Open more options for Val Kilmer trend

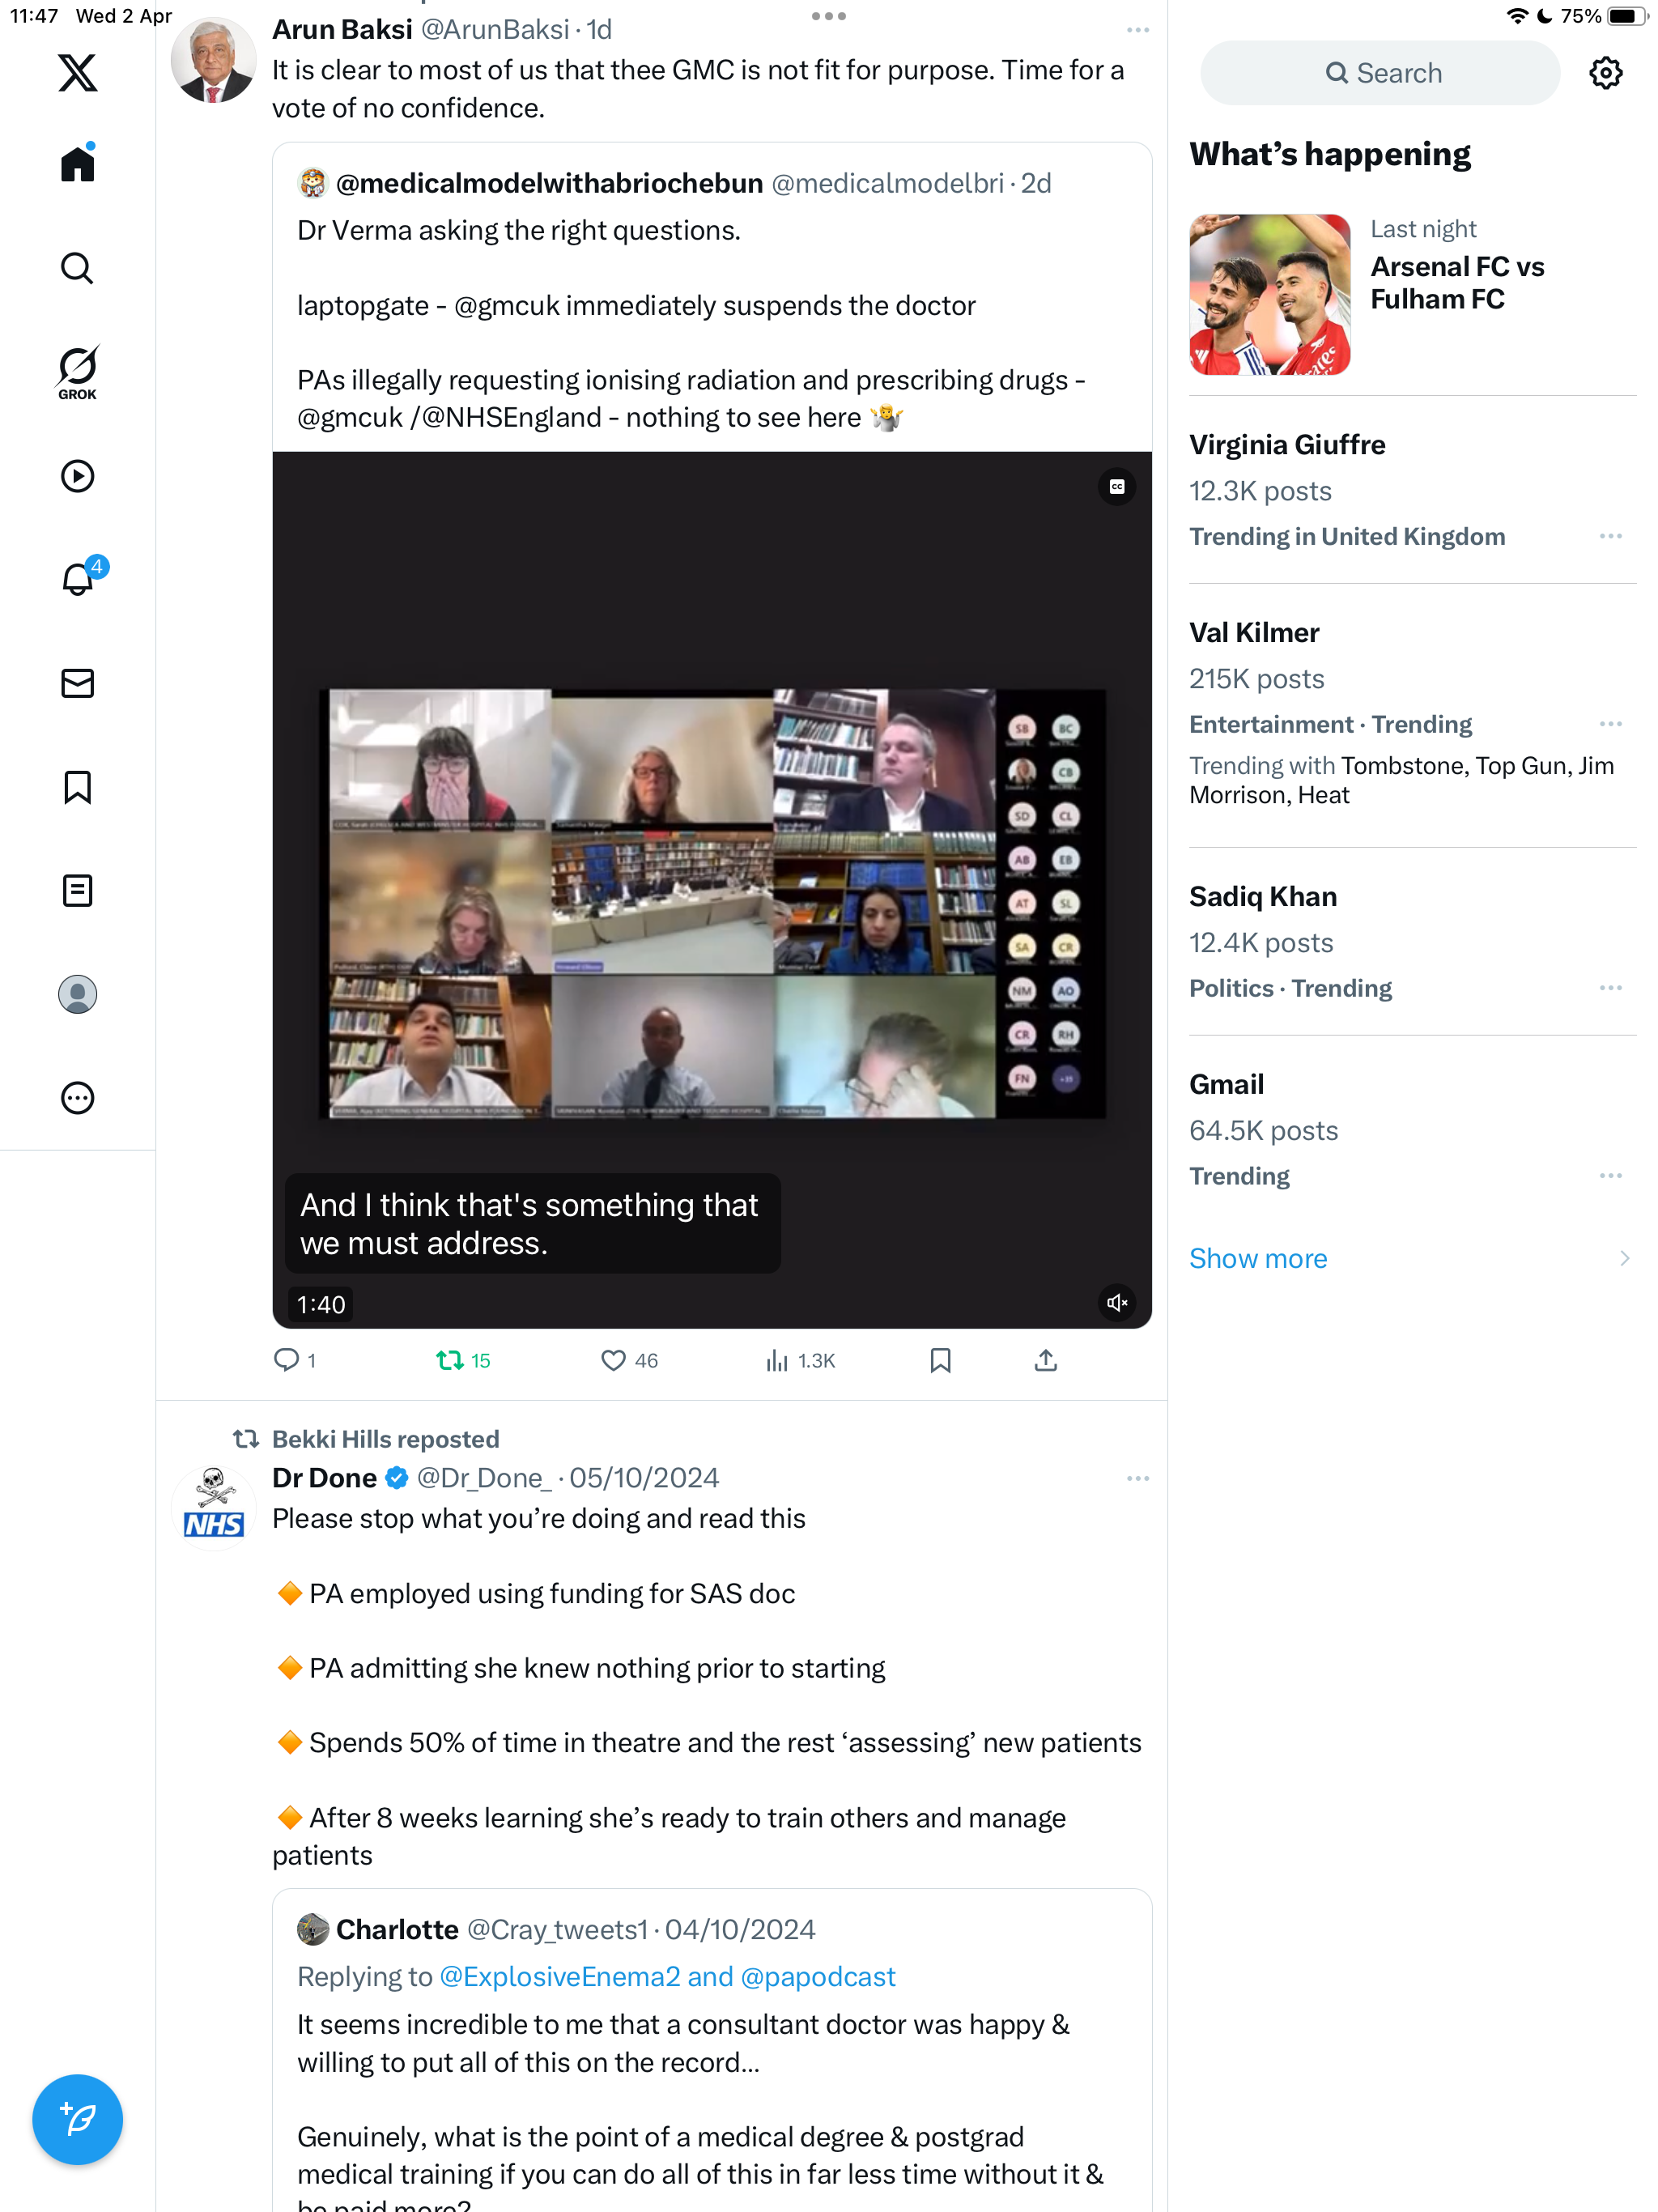coord(1610,724)
